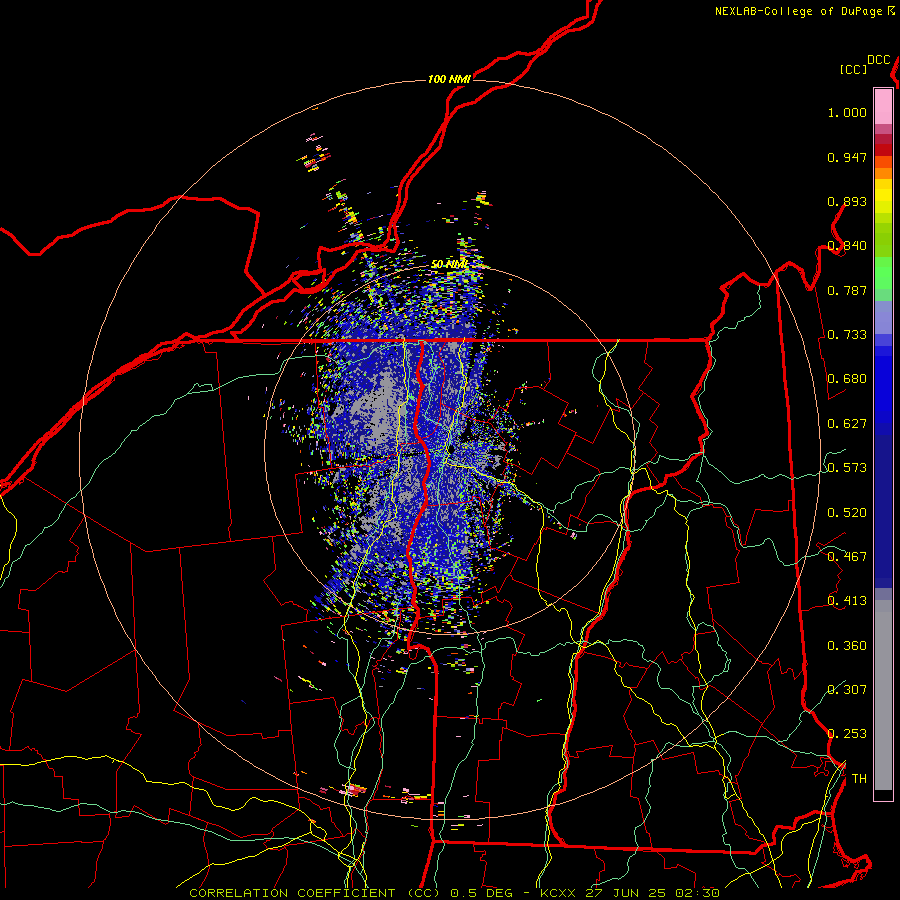Viewport: 900px width, 900px height.
Task: Click the gray lower segment of color bar
Action: 883,695
